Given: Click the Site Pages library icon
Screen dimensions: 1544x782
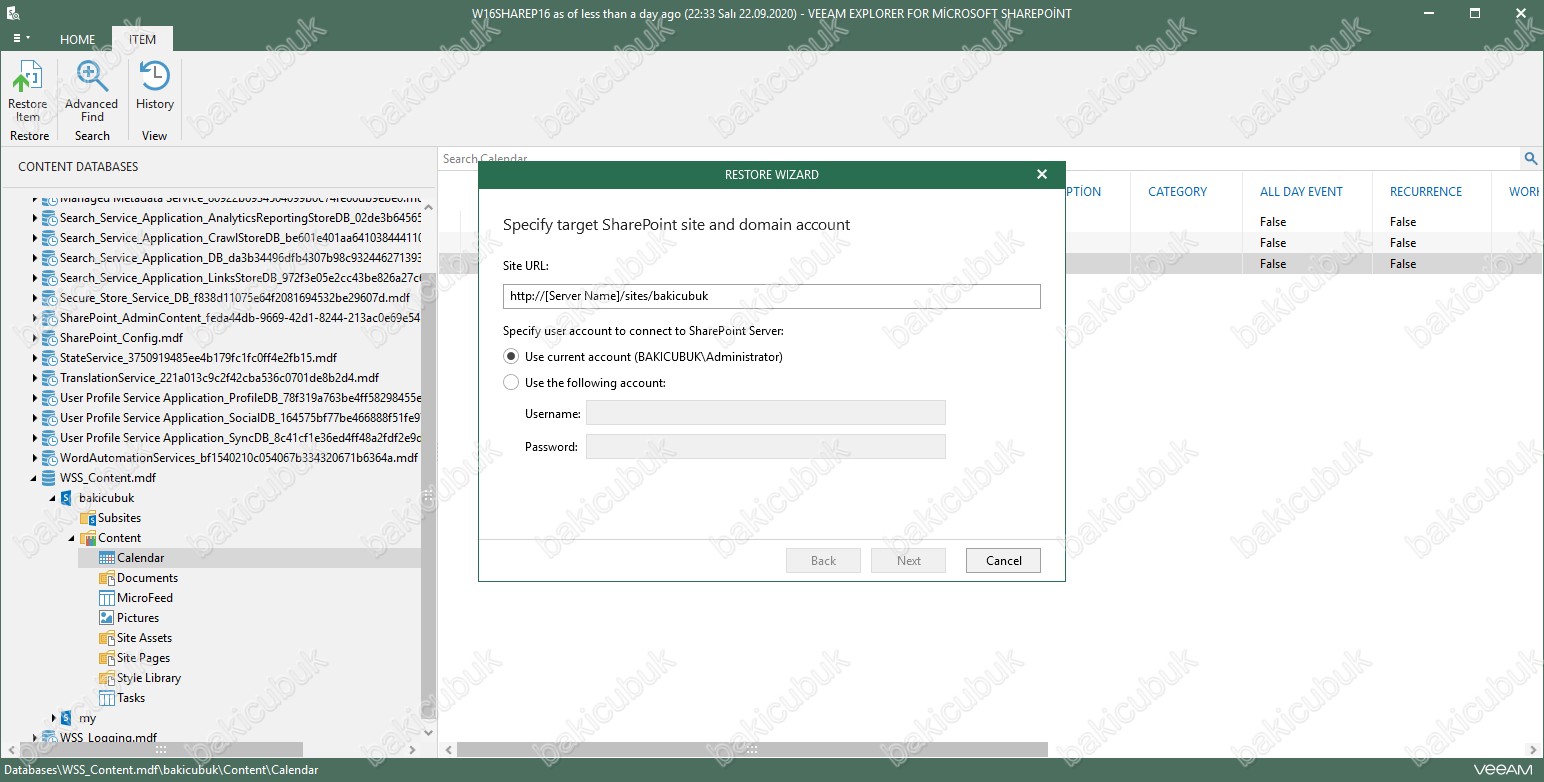Looking at the screenshot, I should [x=107, y=658].
